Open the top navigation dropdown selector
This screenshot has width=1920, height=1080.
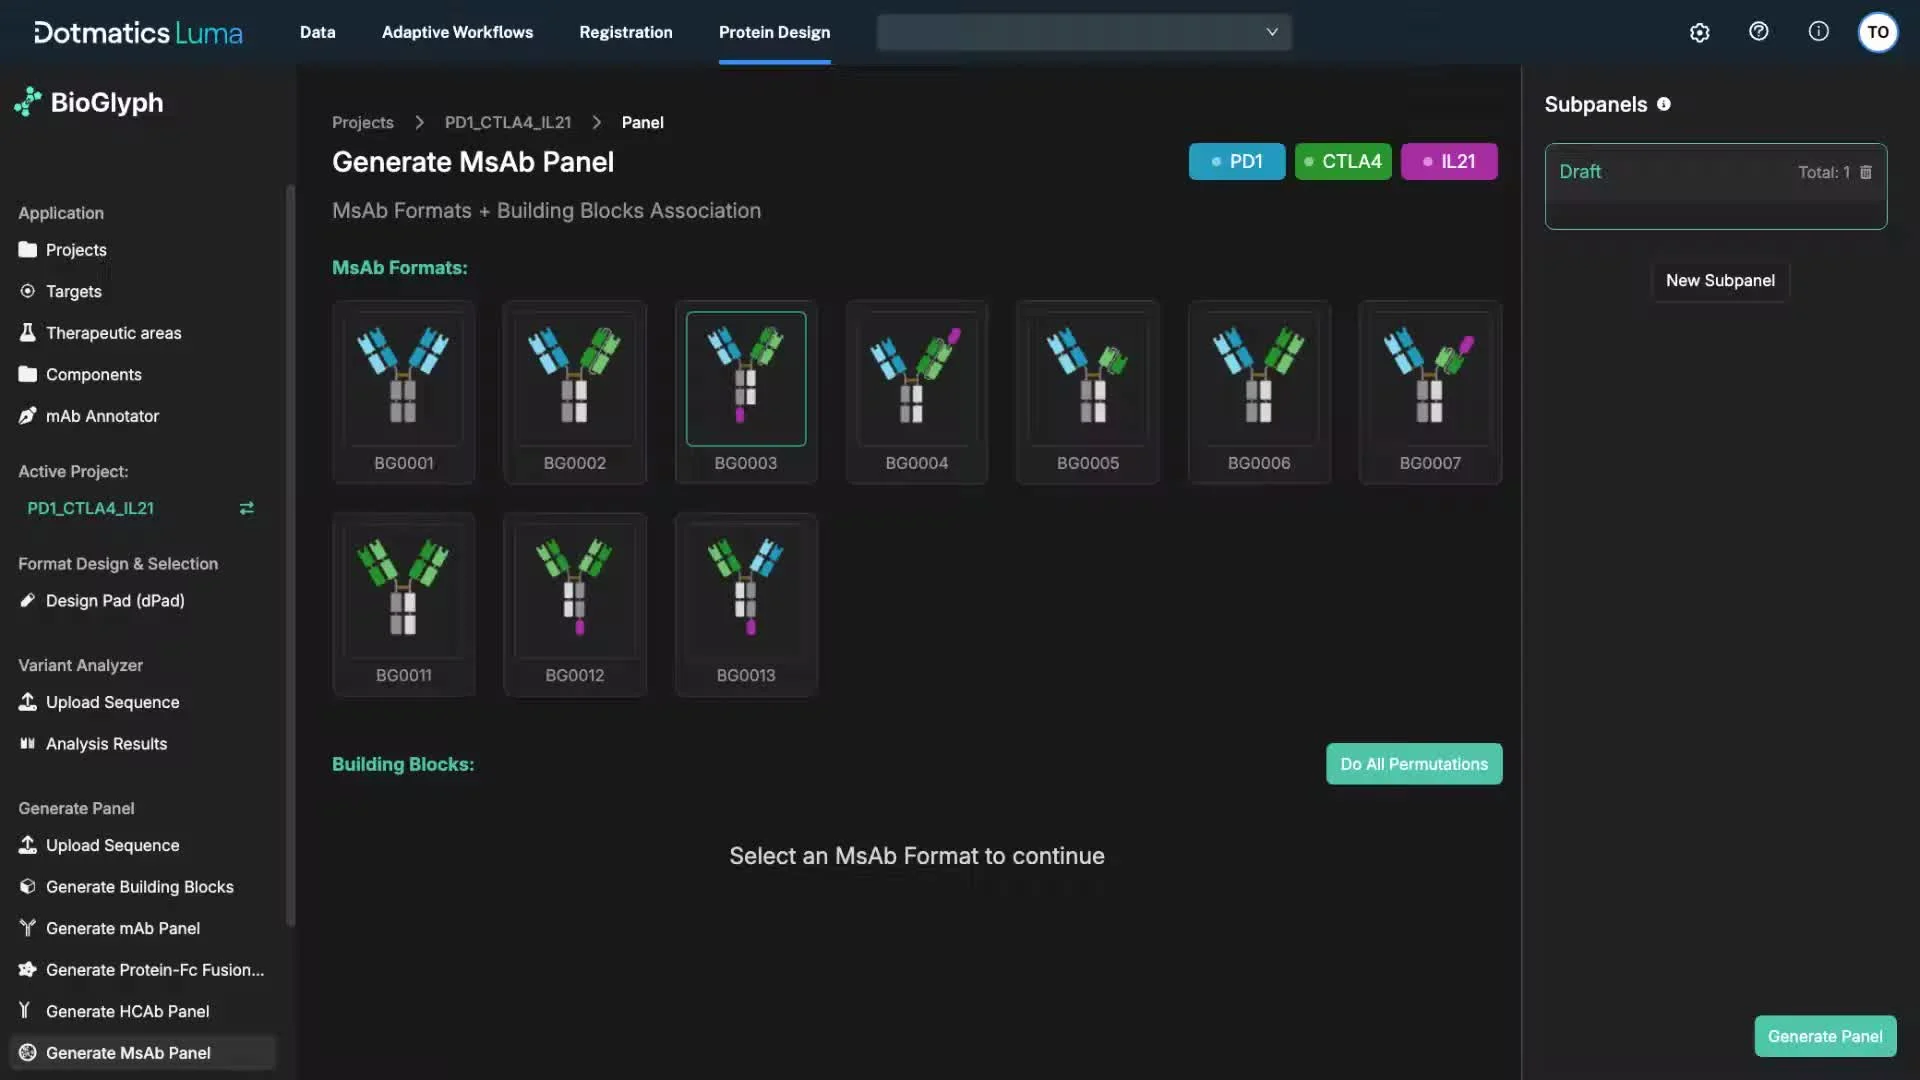pos(1084,32)
